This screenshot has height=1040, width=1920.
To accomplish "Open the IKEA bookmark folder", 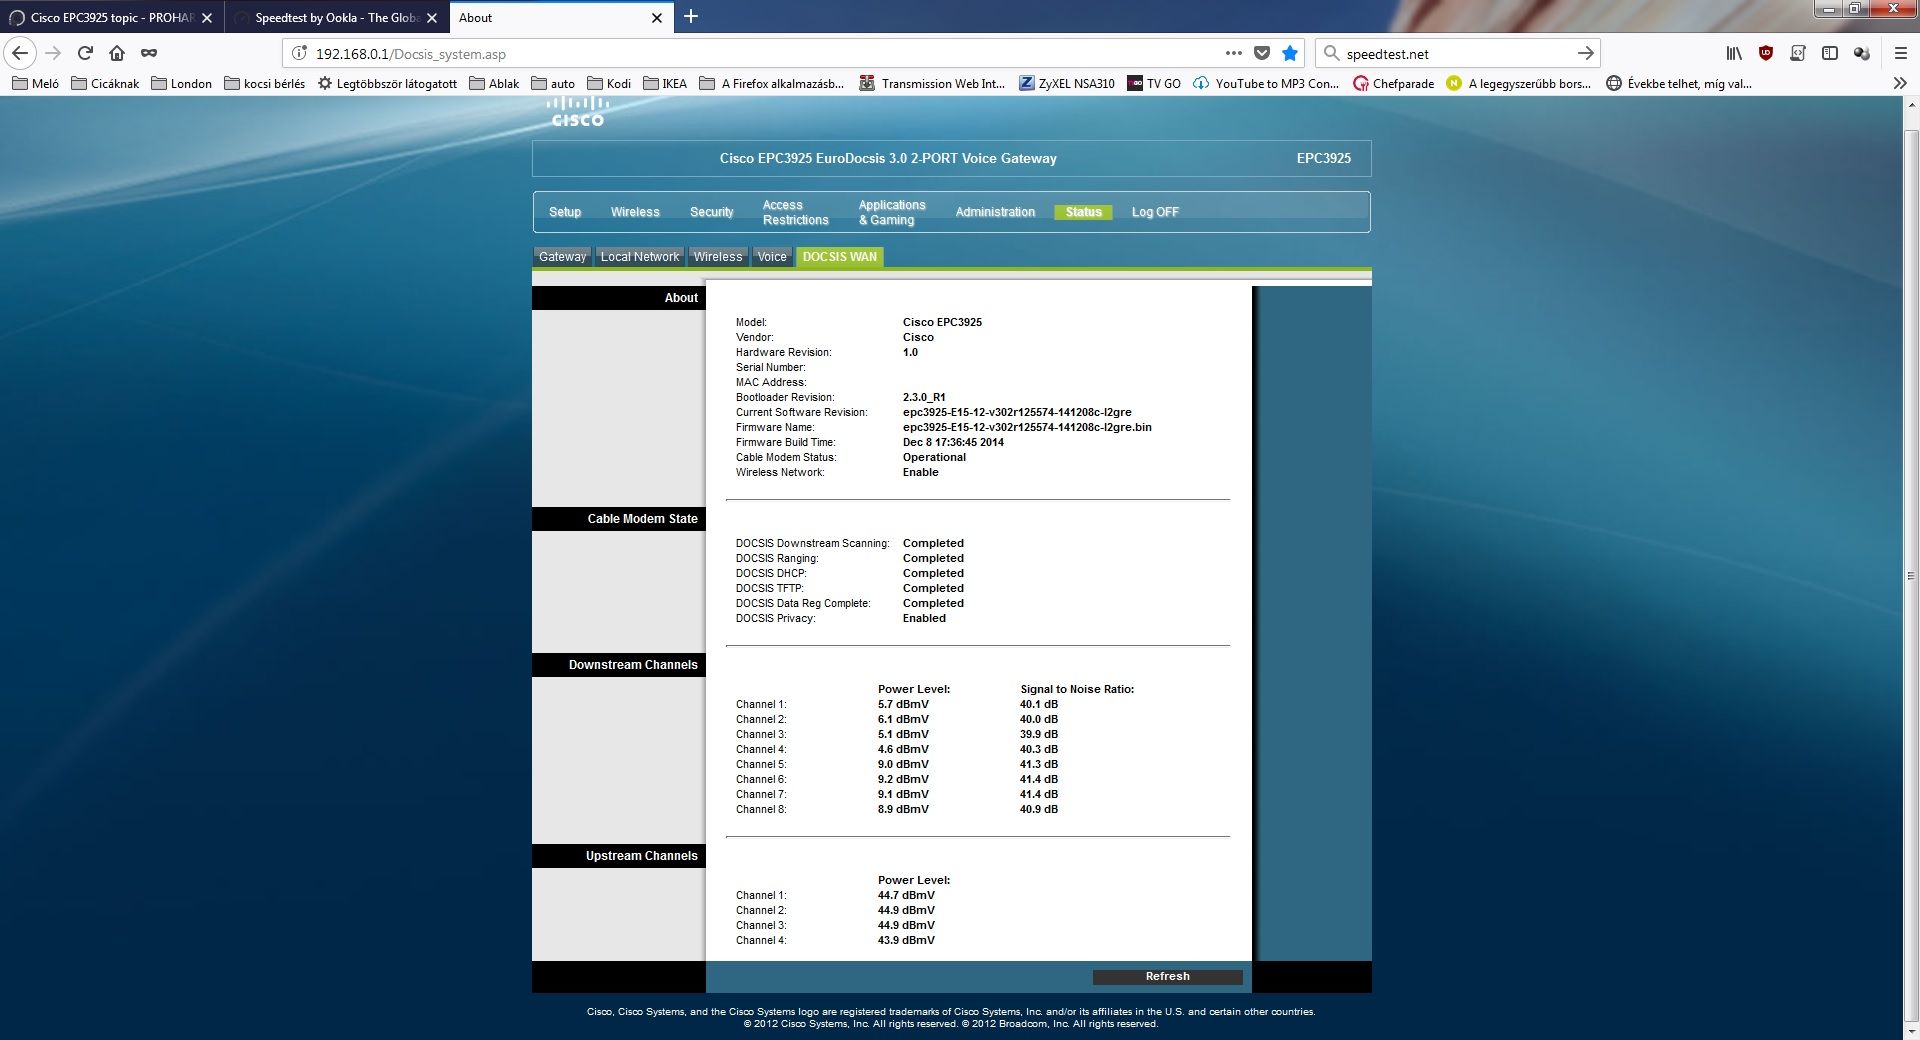I will point(665,84).
